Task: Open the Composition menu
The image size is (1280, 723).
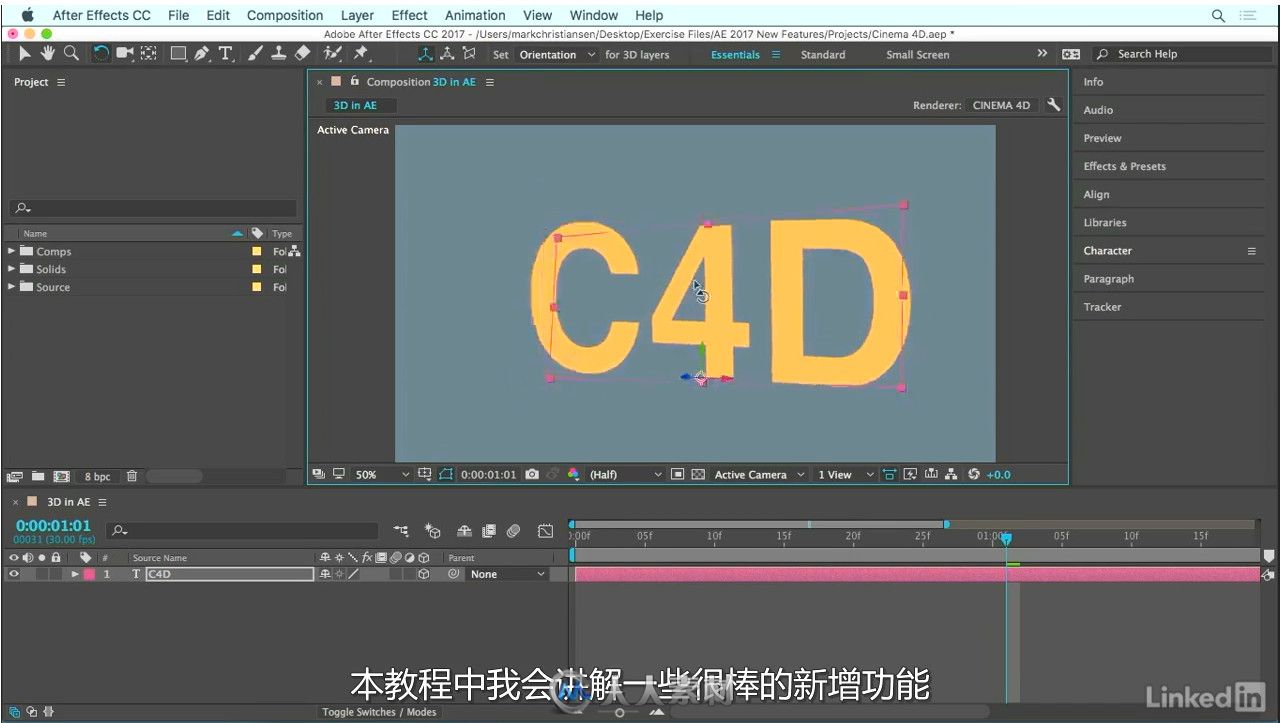Action: 285,15
